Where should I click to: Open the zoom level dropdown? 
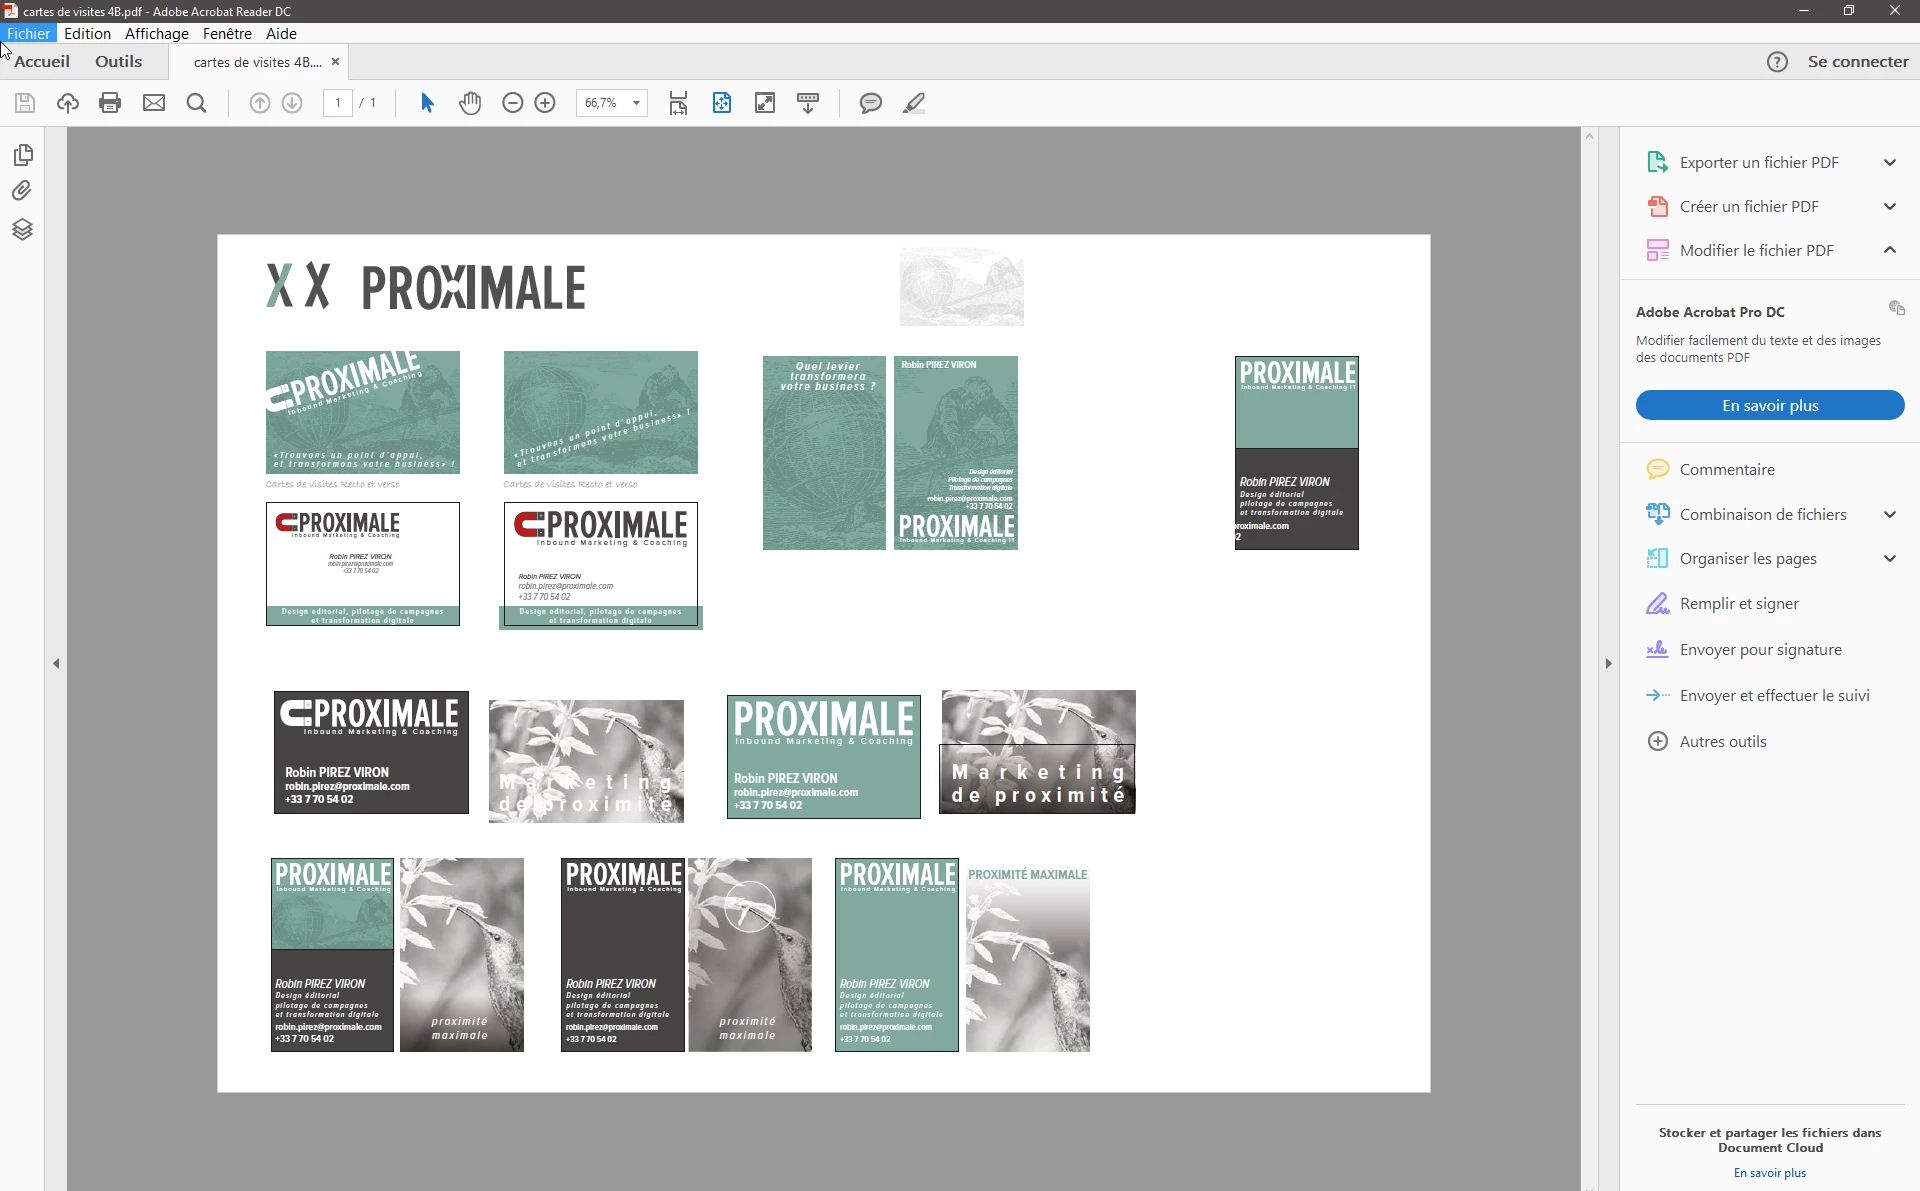click(x=636, y=103)
